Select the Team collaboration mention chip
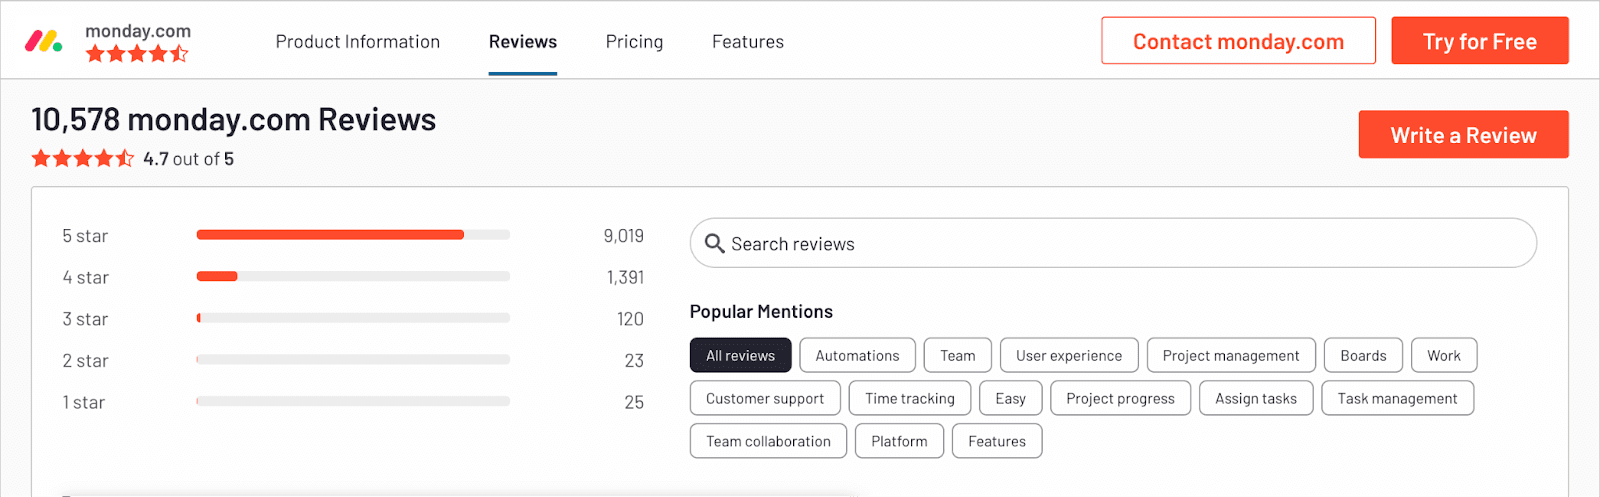Screen dimensions: 1600x497 point(768,441)
